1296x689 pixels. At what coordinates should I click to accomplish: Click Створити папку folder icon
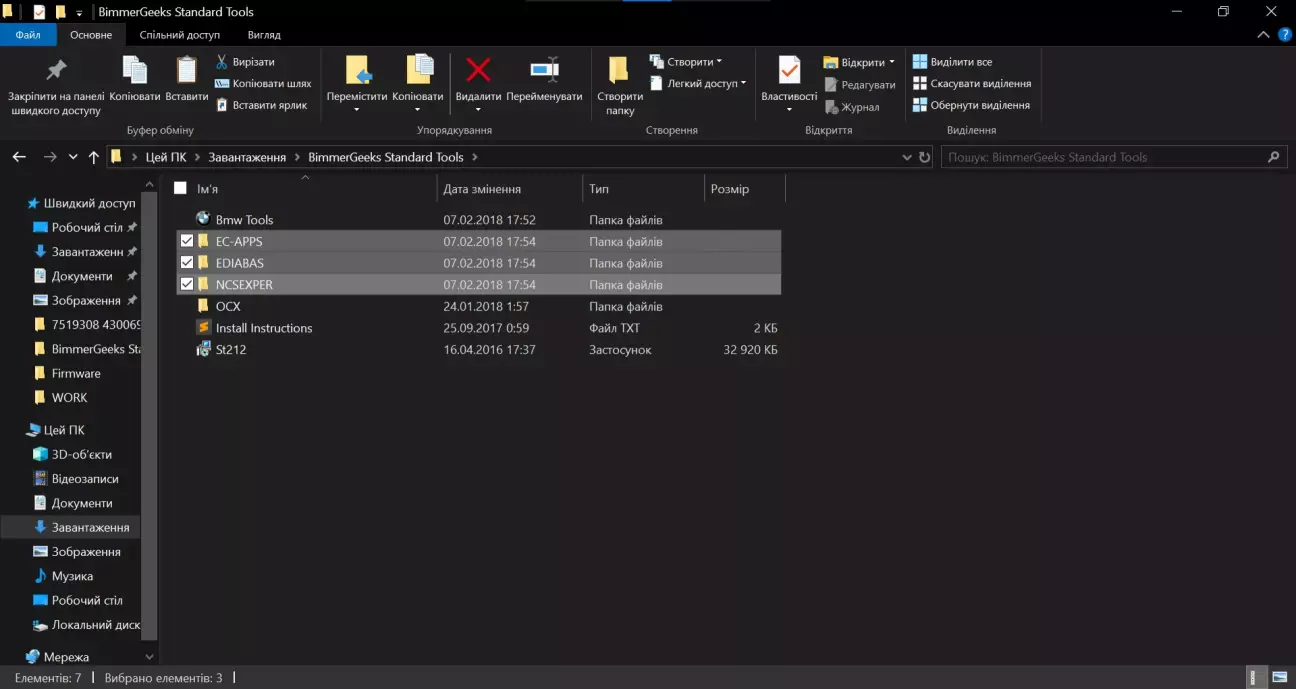click(619, 70)
